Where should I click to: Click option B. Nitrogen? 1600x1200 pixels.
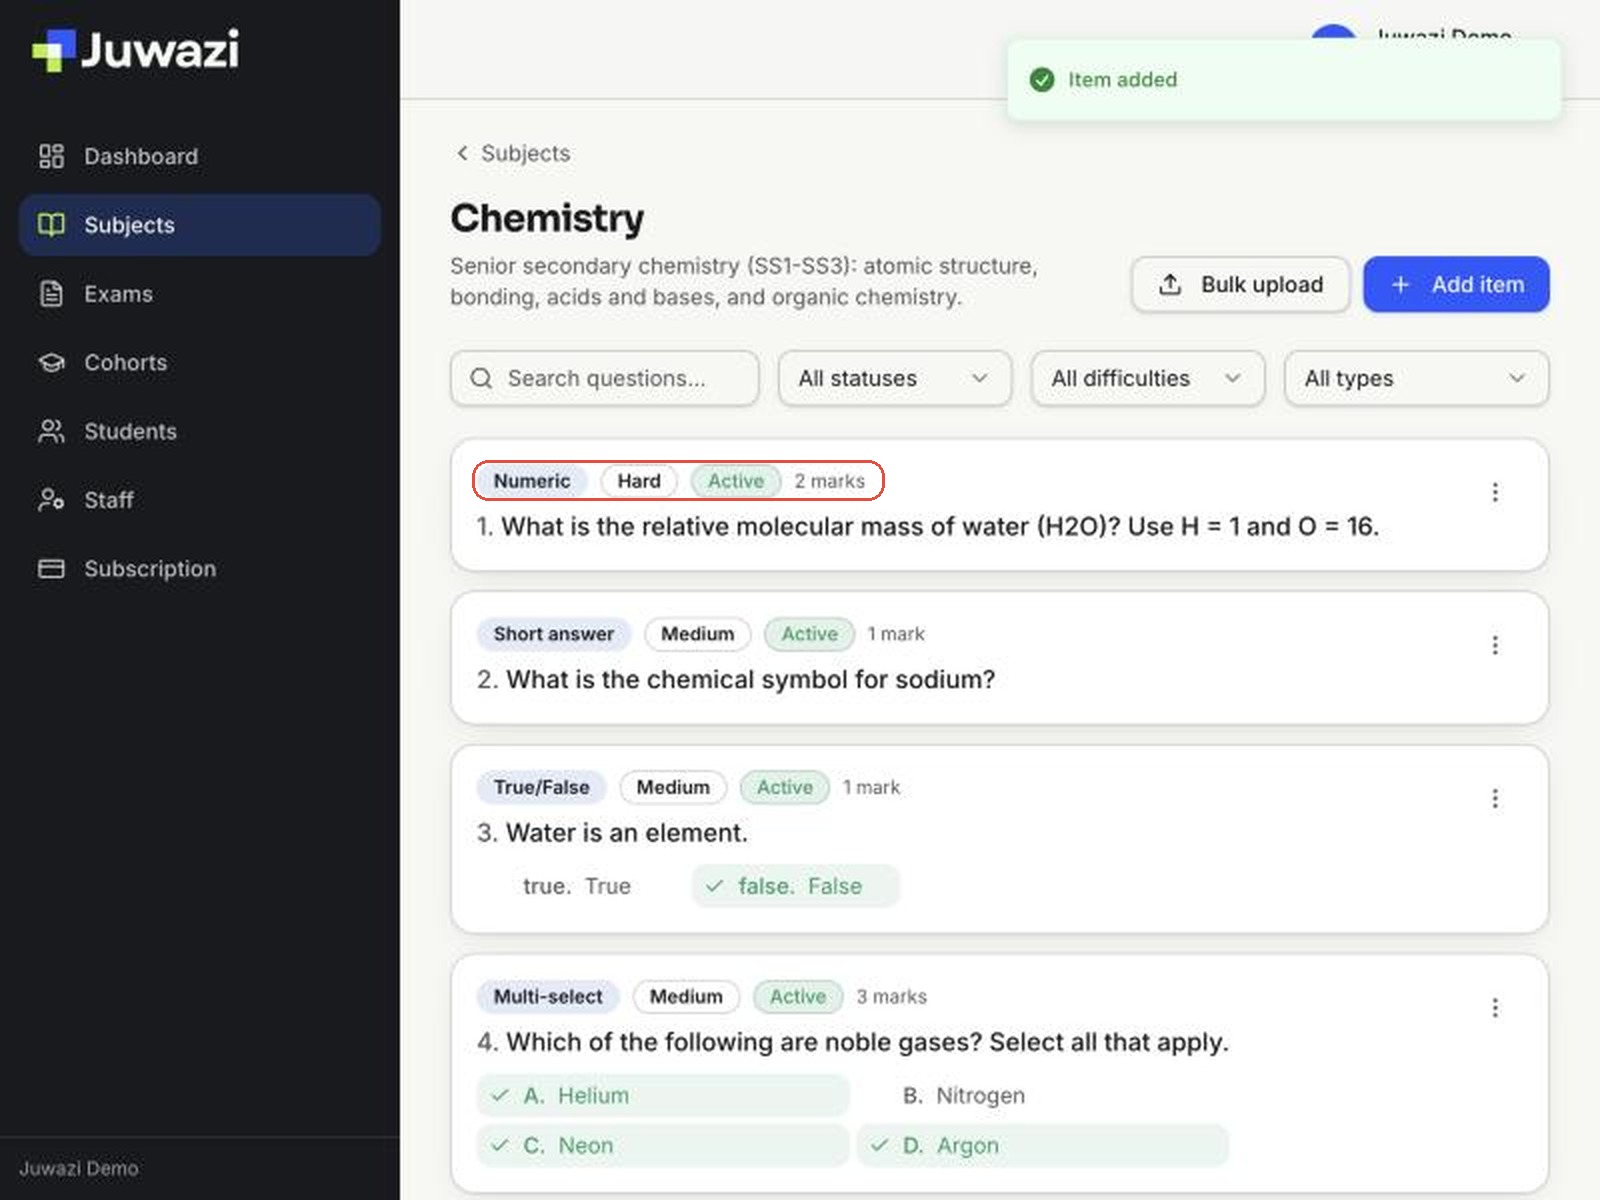pyautogui.click(x=1042, y=1096)
